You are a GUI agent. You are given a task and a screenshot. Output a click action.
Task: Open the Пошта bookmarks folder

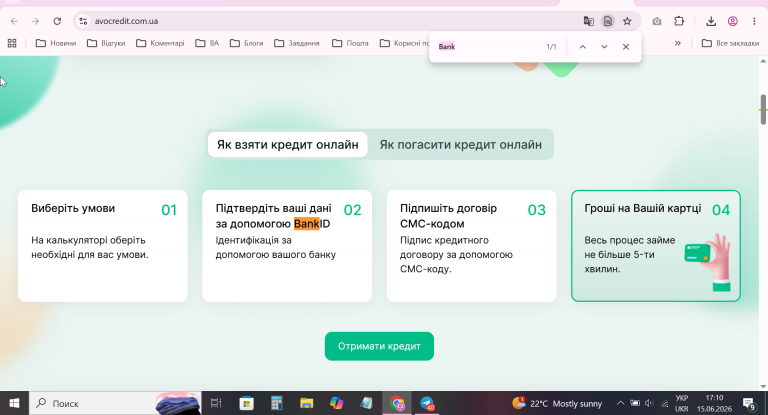coord(350,43)
